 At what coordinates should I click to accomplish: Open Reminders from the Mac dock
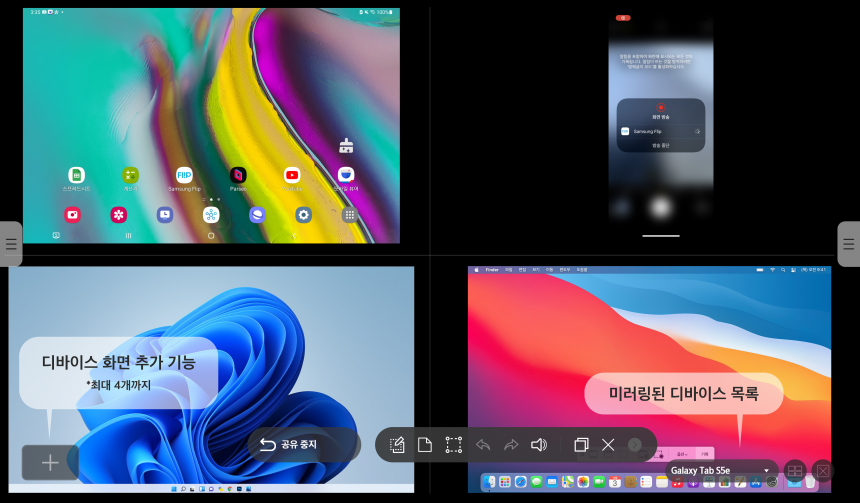click(646, 482)
